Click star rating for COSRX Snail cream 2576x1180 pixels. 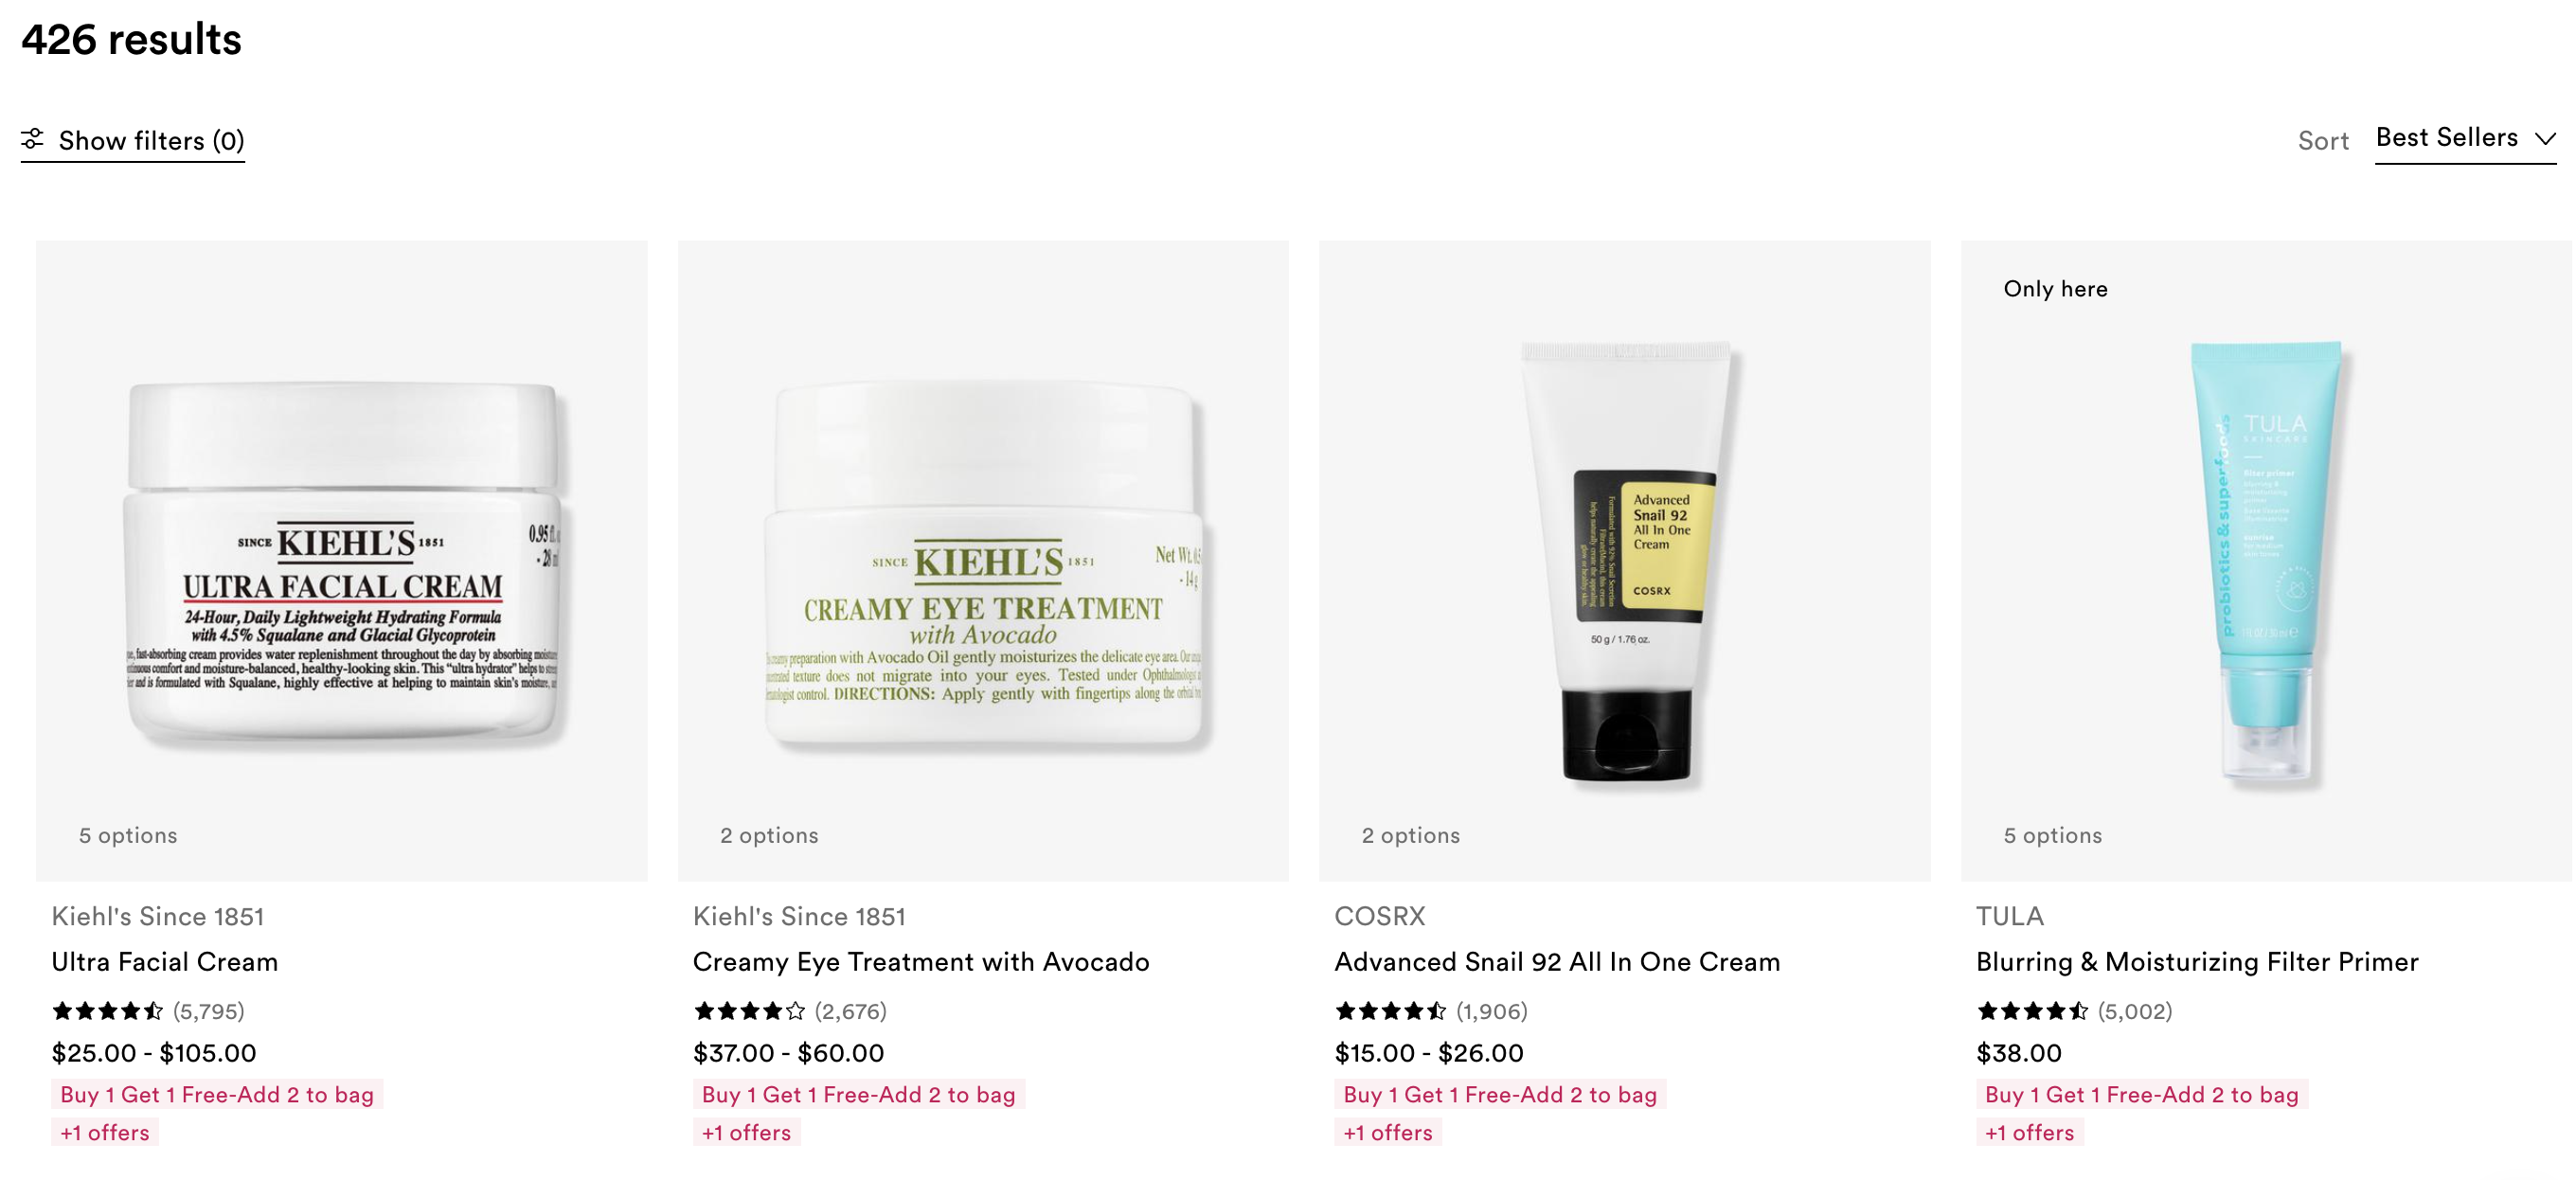tap(1391, 1011)
